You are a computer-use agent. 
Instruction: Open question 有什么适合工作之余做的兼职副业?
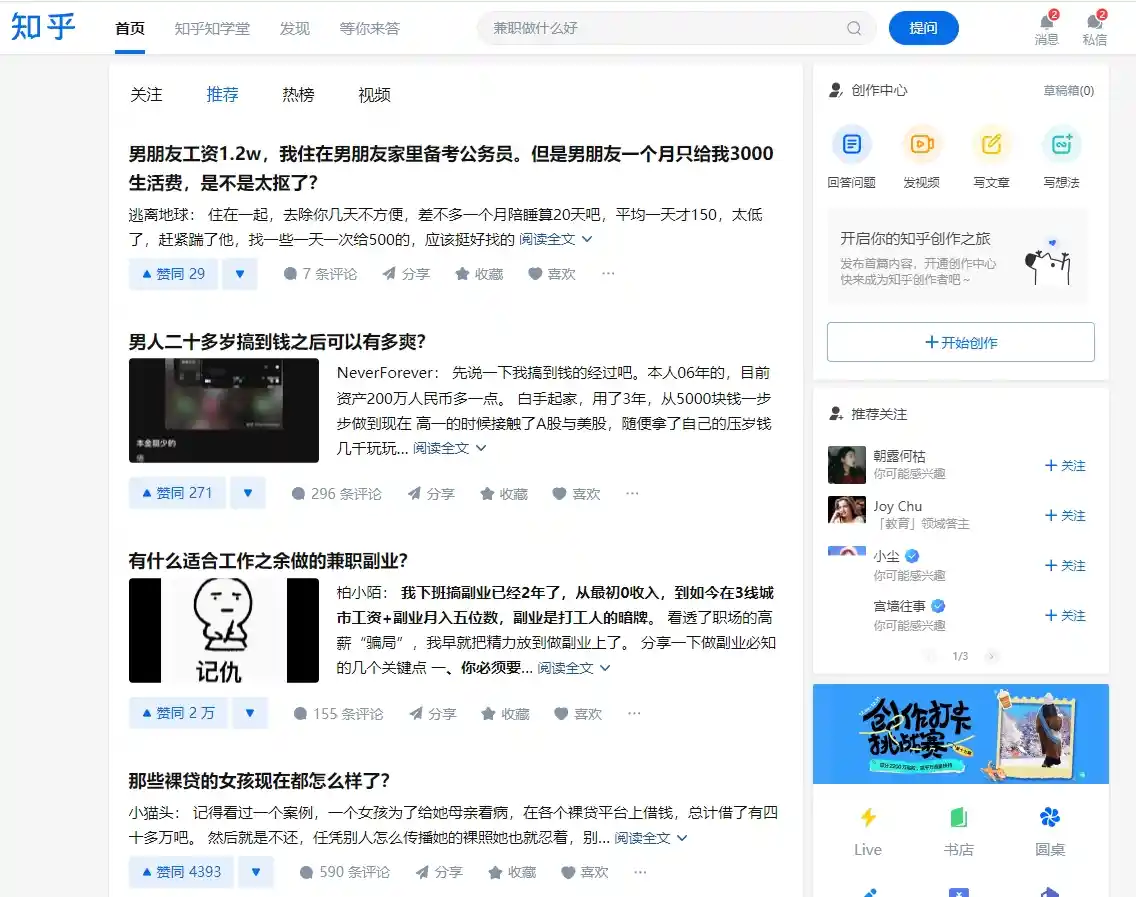pyautogui.click(x=268, y=560)
